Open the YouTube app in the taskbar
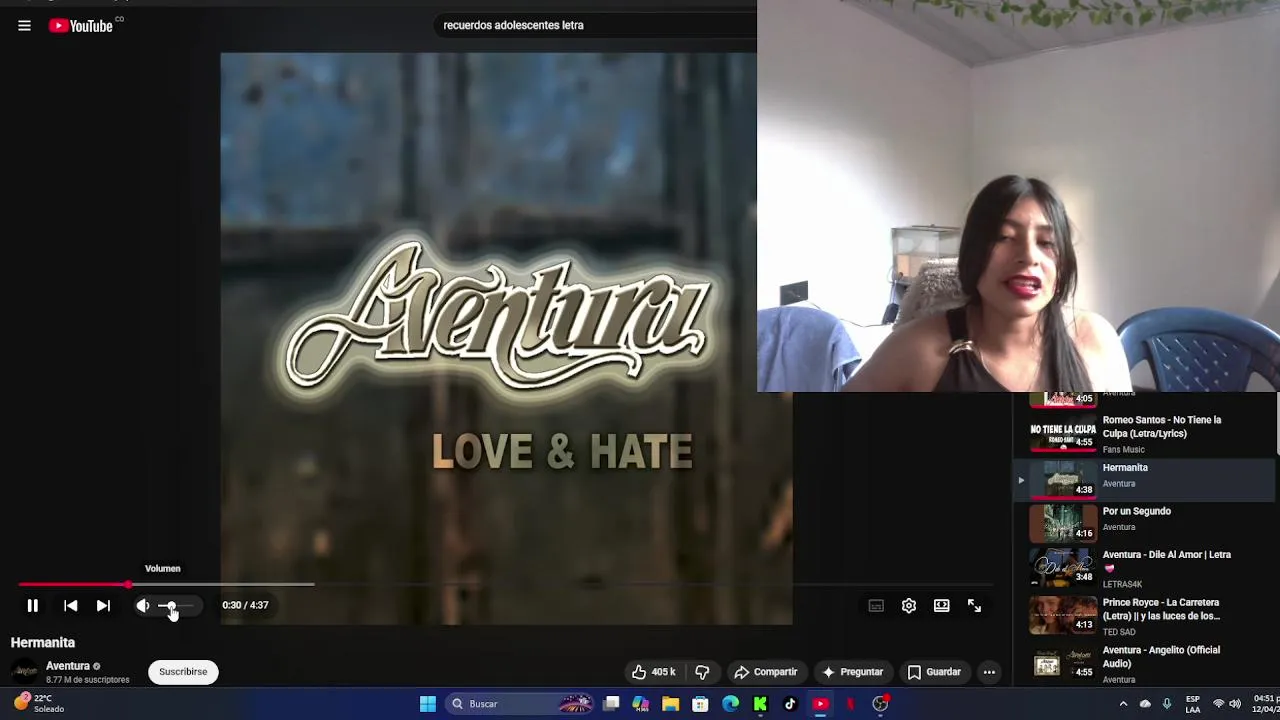The image size is (1280, 720). click(820, 704)
